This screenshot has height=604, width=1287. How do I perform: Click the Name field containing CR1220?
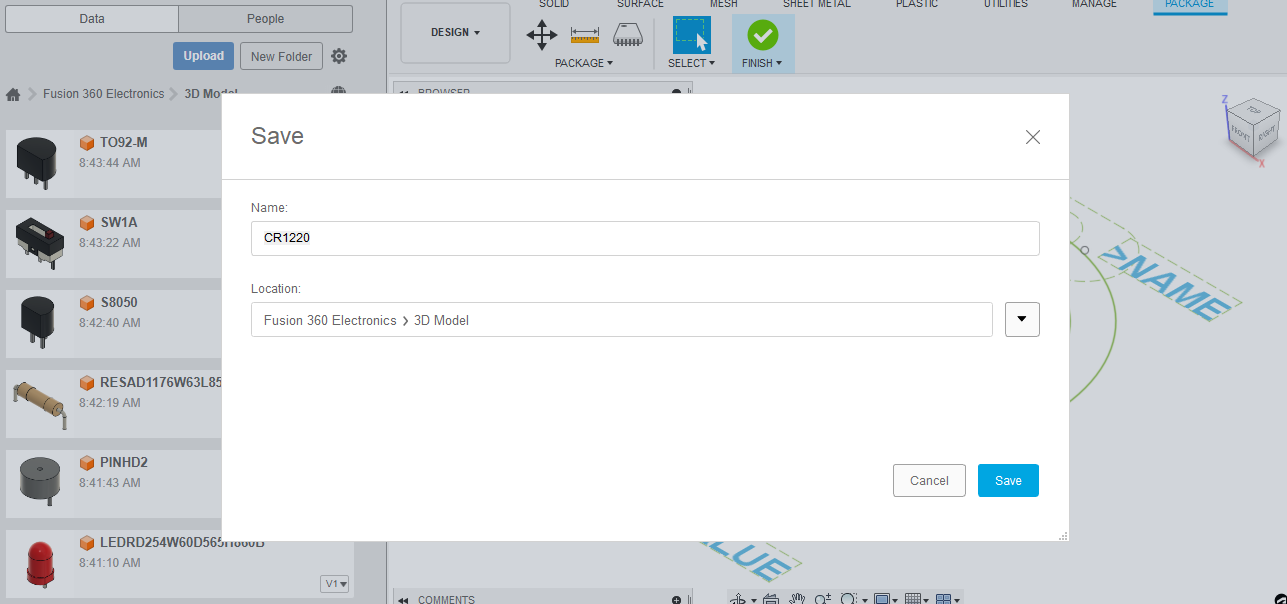(645, 238)
